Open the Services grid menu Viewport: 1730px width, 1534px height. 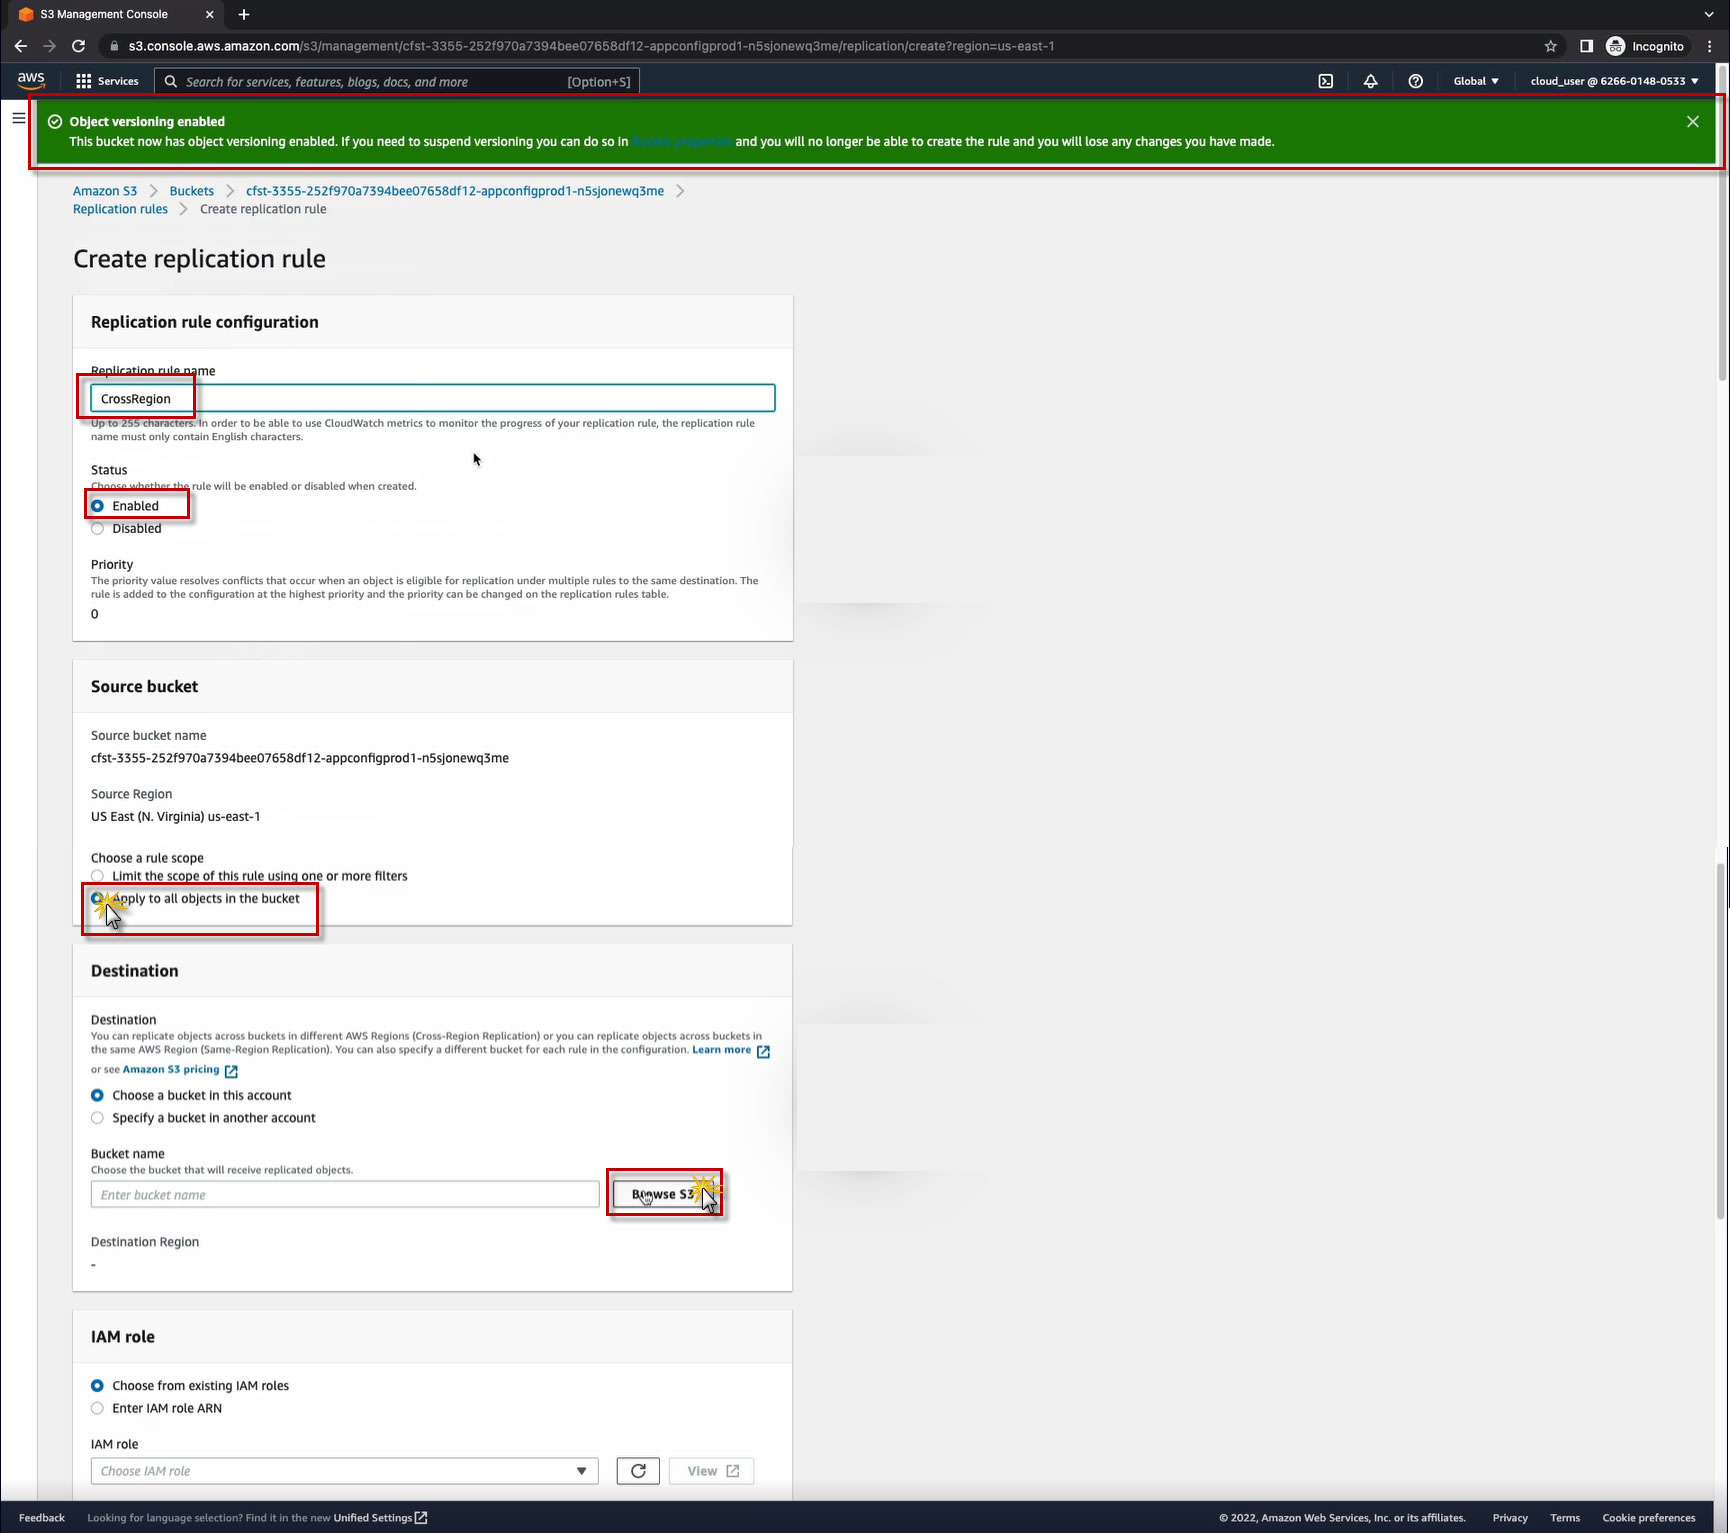tap(107, 81)
